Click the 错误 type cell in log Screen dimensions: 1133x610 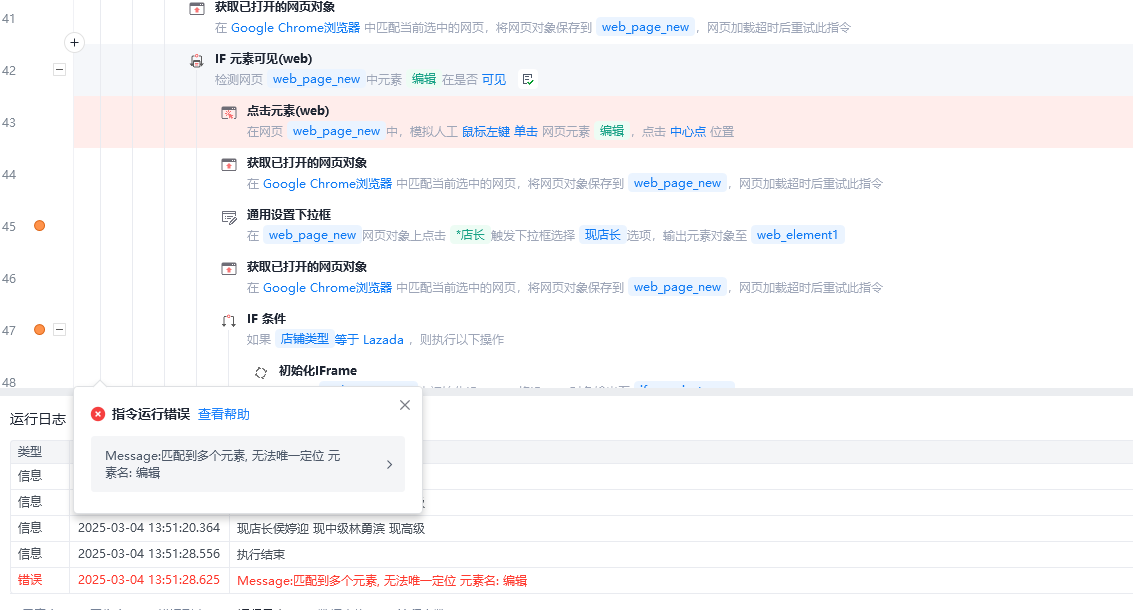pyautogui.click(x=30, y=580)
